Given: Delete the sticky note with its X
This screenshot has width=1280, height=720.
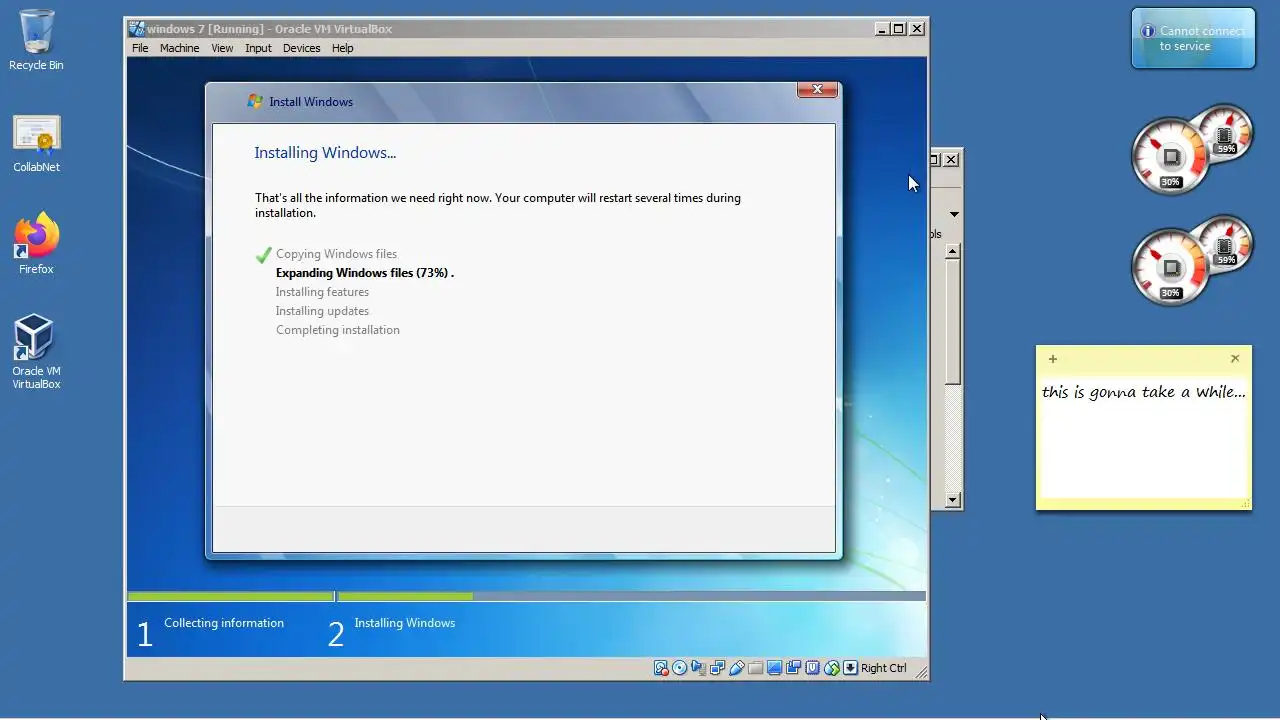Looking at the screenshot, I should point(1235,359).
